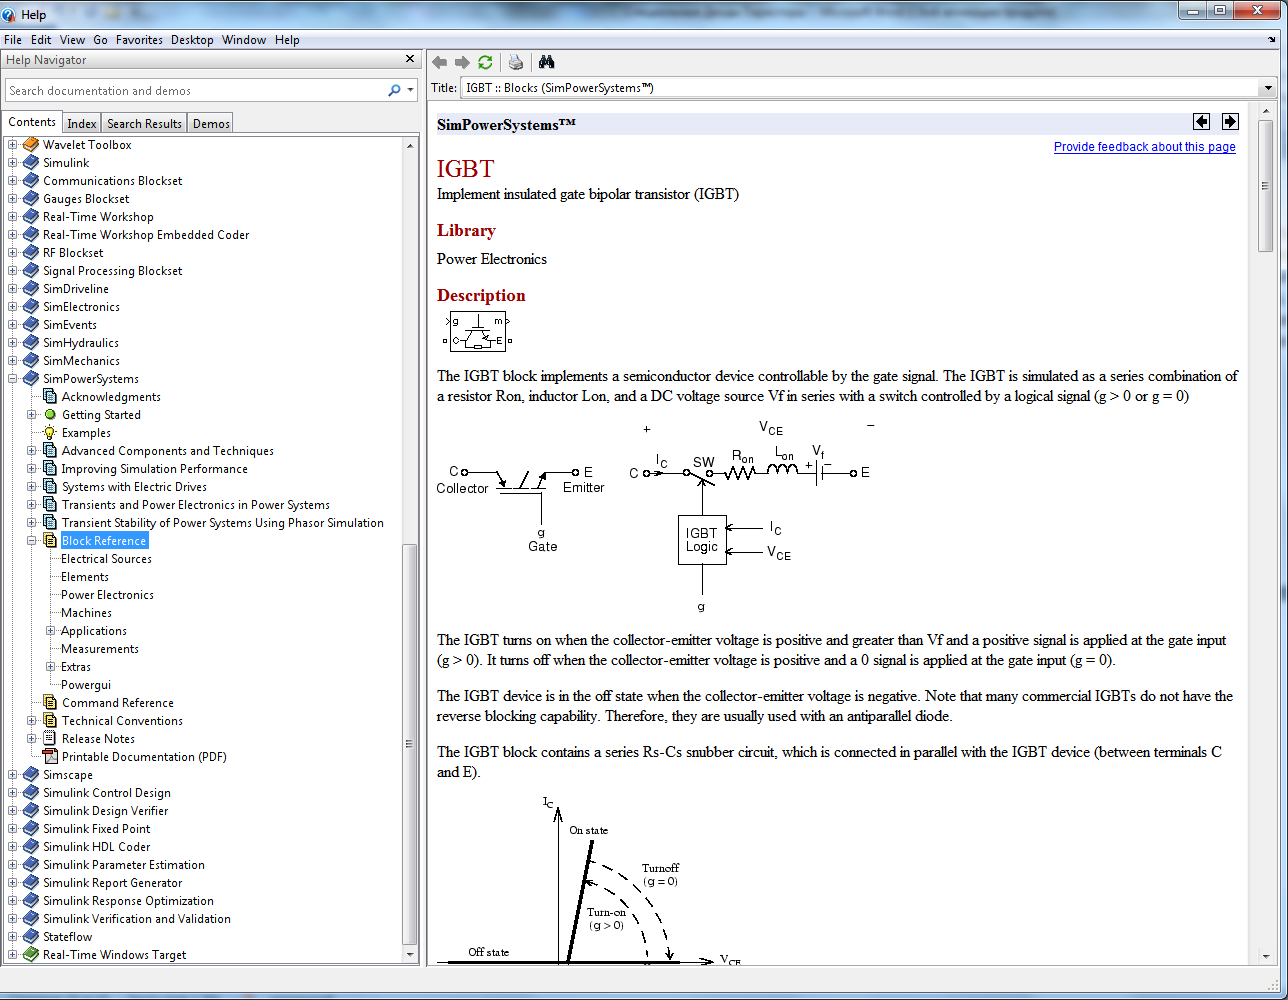The width and height of the screenshot is (1288, 1000).
Task: Click the IGBT block icon image
Action: pyautogui.click(x=477, y=332)
